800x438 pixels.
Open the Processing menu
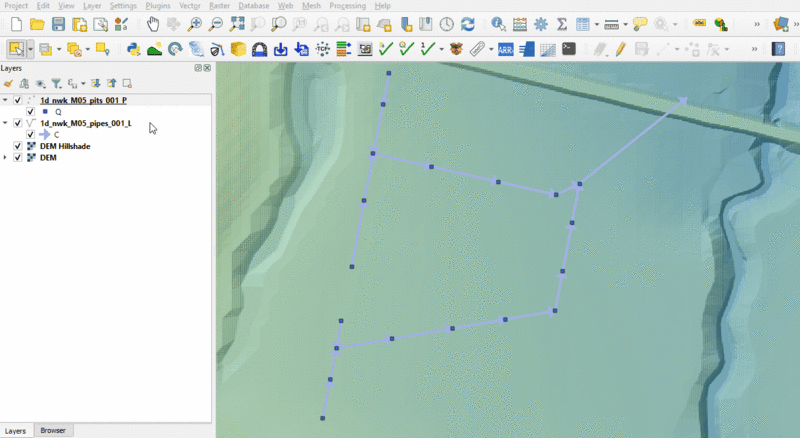pyautogui.click(x=347, y=6)
